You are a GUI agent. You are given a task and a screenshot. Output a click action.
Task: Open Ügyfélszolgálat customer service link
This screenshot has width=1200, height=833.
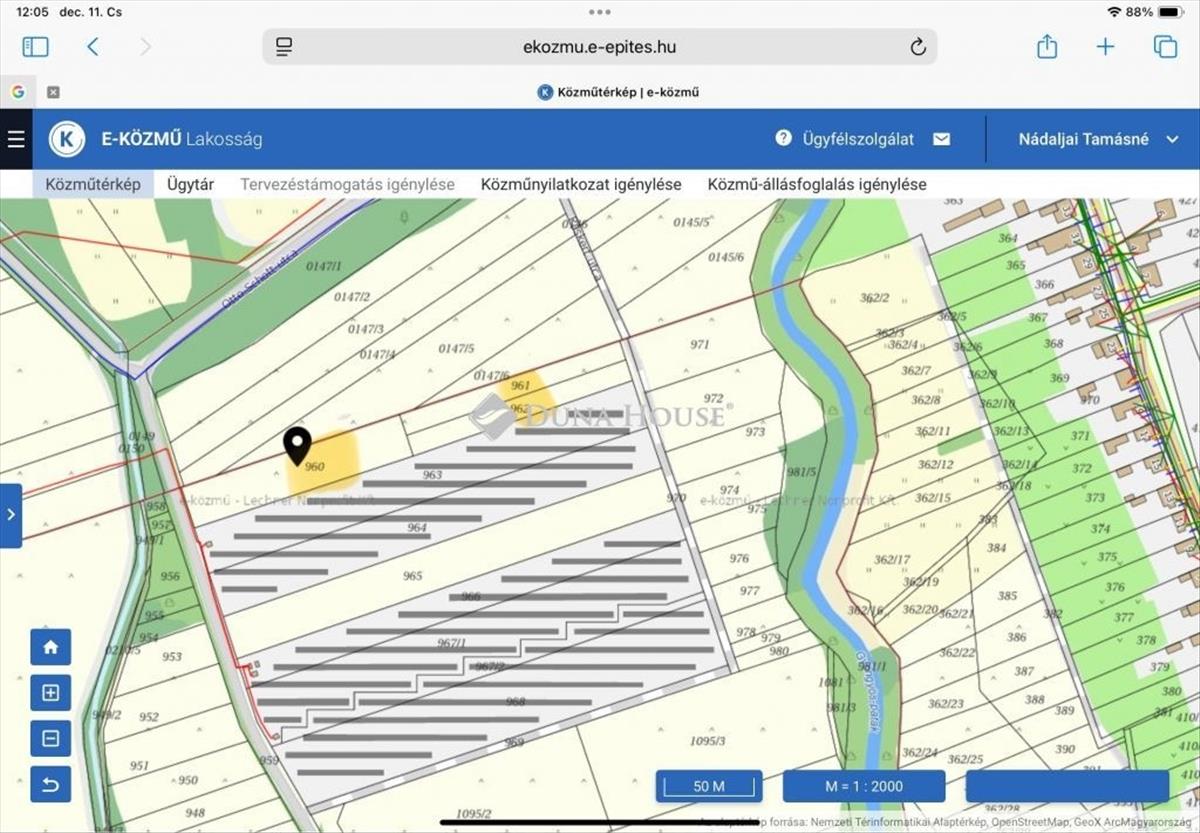[x=845, y=139]
